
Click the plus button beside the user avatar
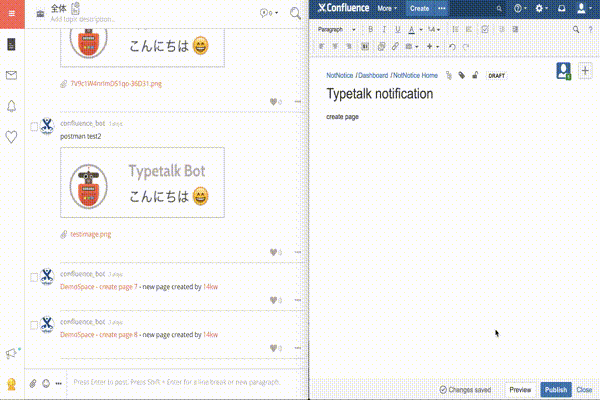point(585,71)
